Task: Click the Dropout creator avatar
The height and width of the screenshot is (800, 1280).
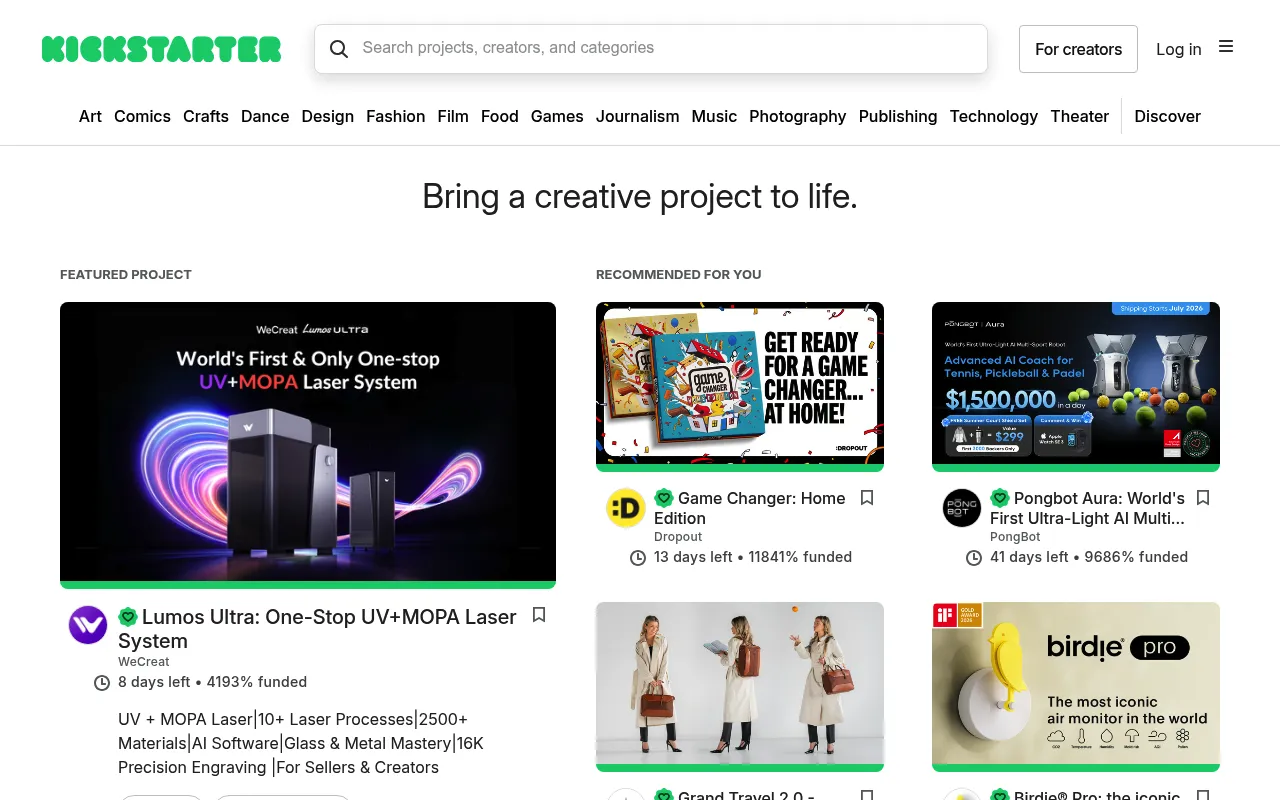Action: tap(626, 508)
